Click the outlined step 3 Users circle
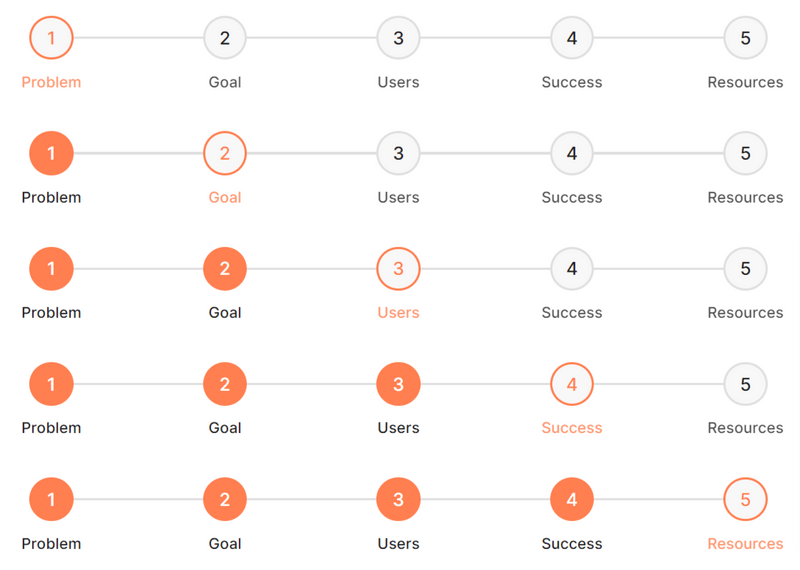Screen dimensions: 800x570 [x=398, y=269]
